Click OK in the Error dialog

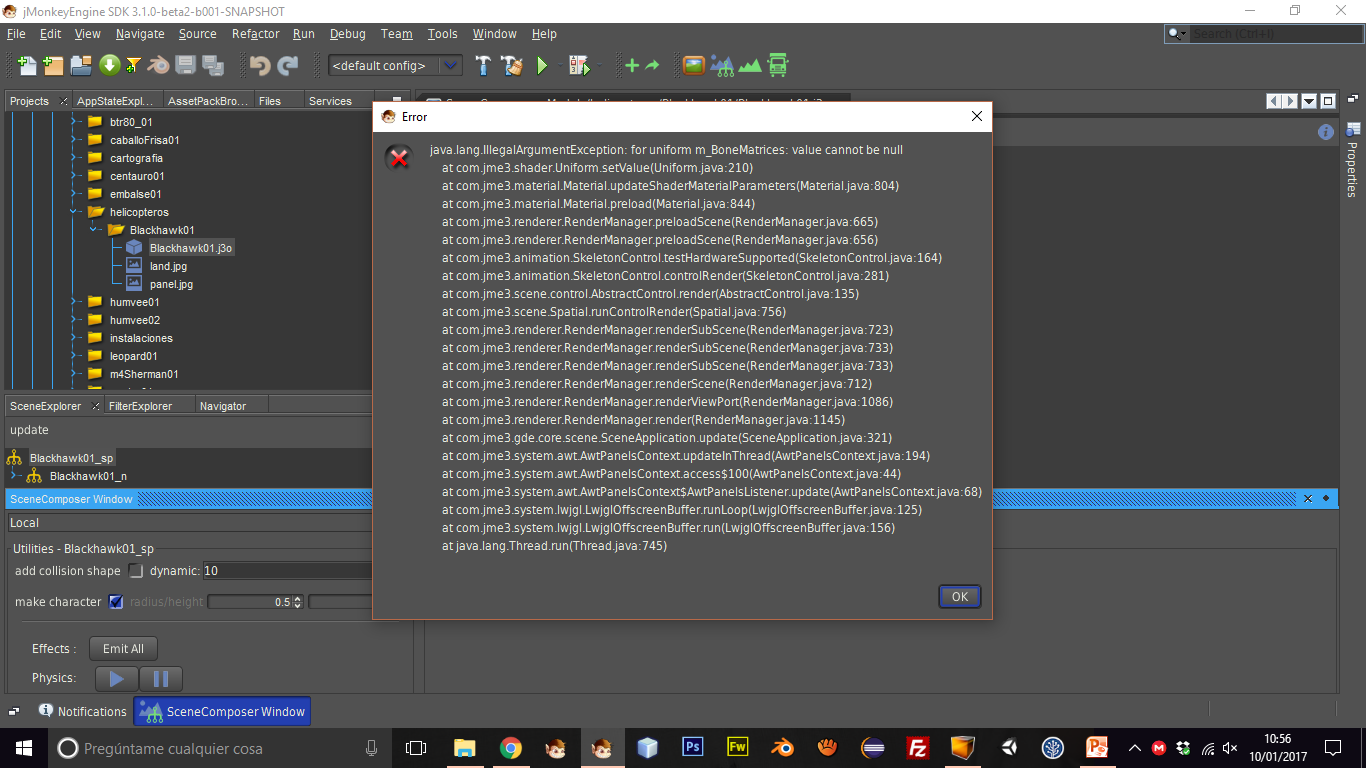click(960, 597)
